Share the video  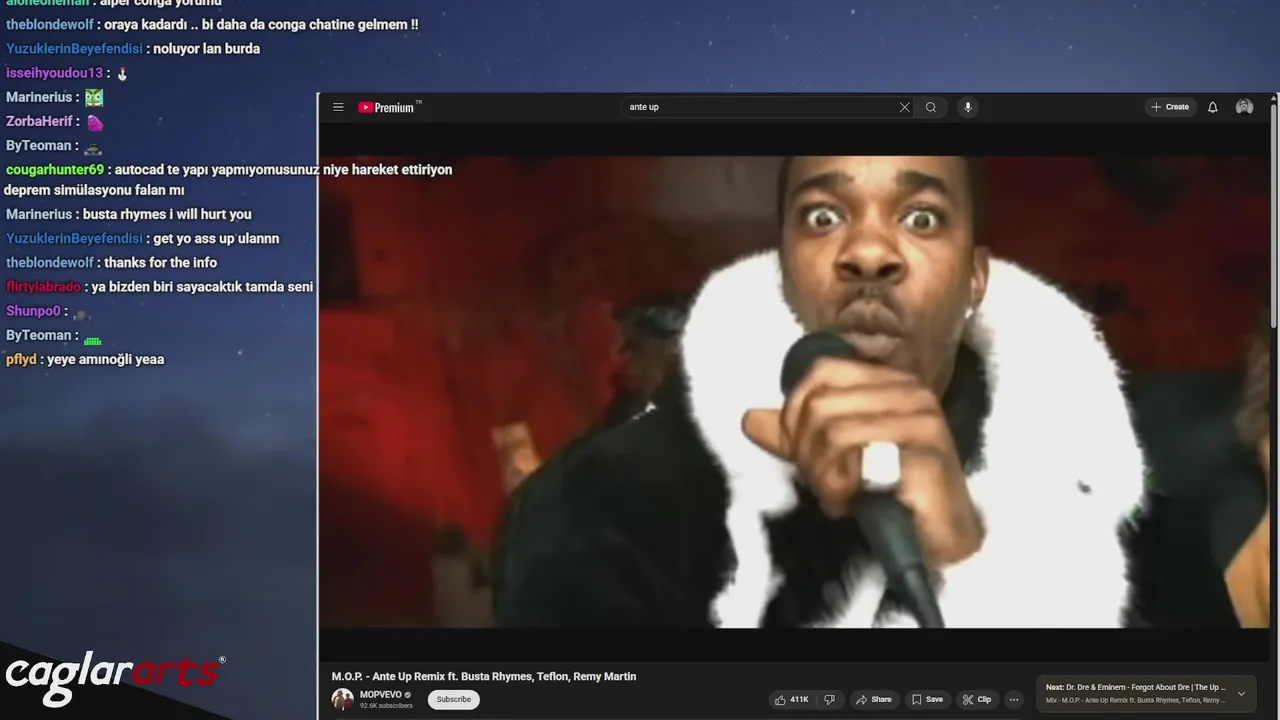[x=873, y=699]
